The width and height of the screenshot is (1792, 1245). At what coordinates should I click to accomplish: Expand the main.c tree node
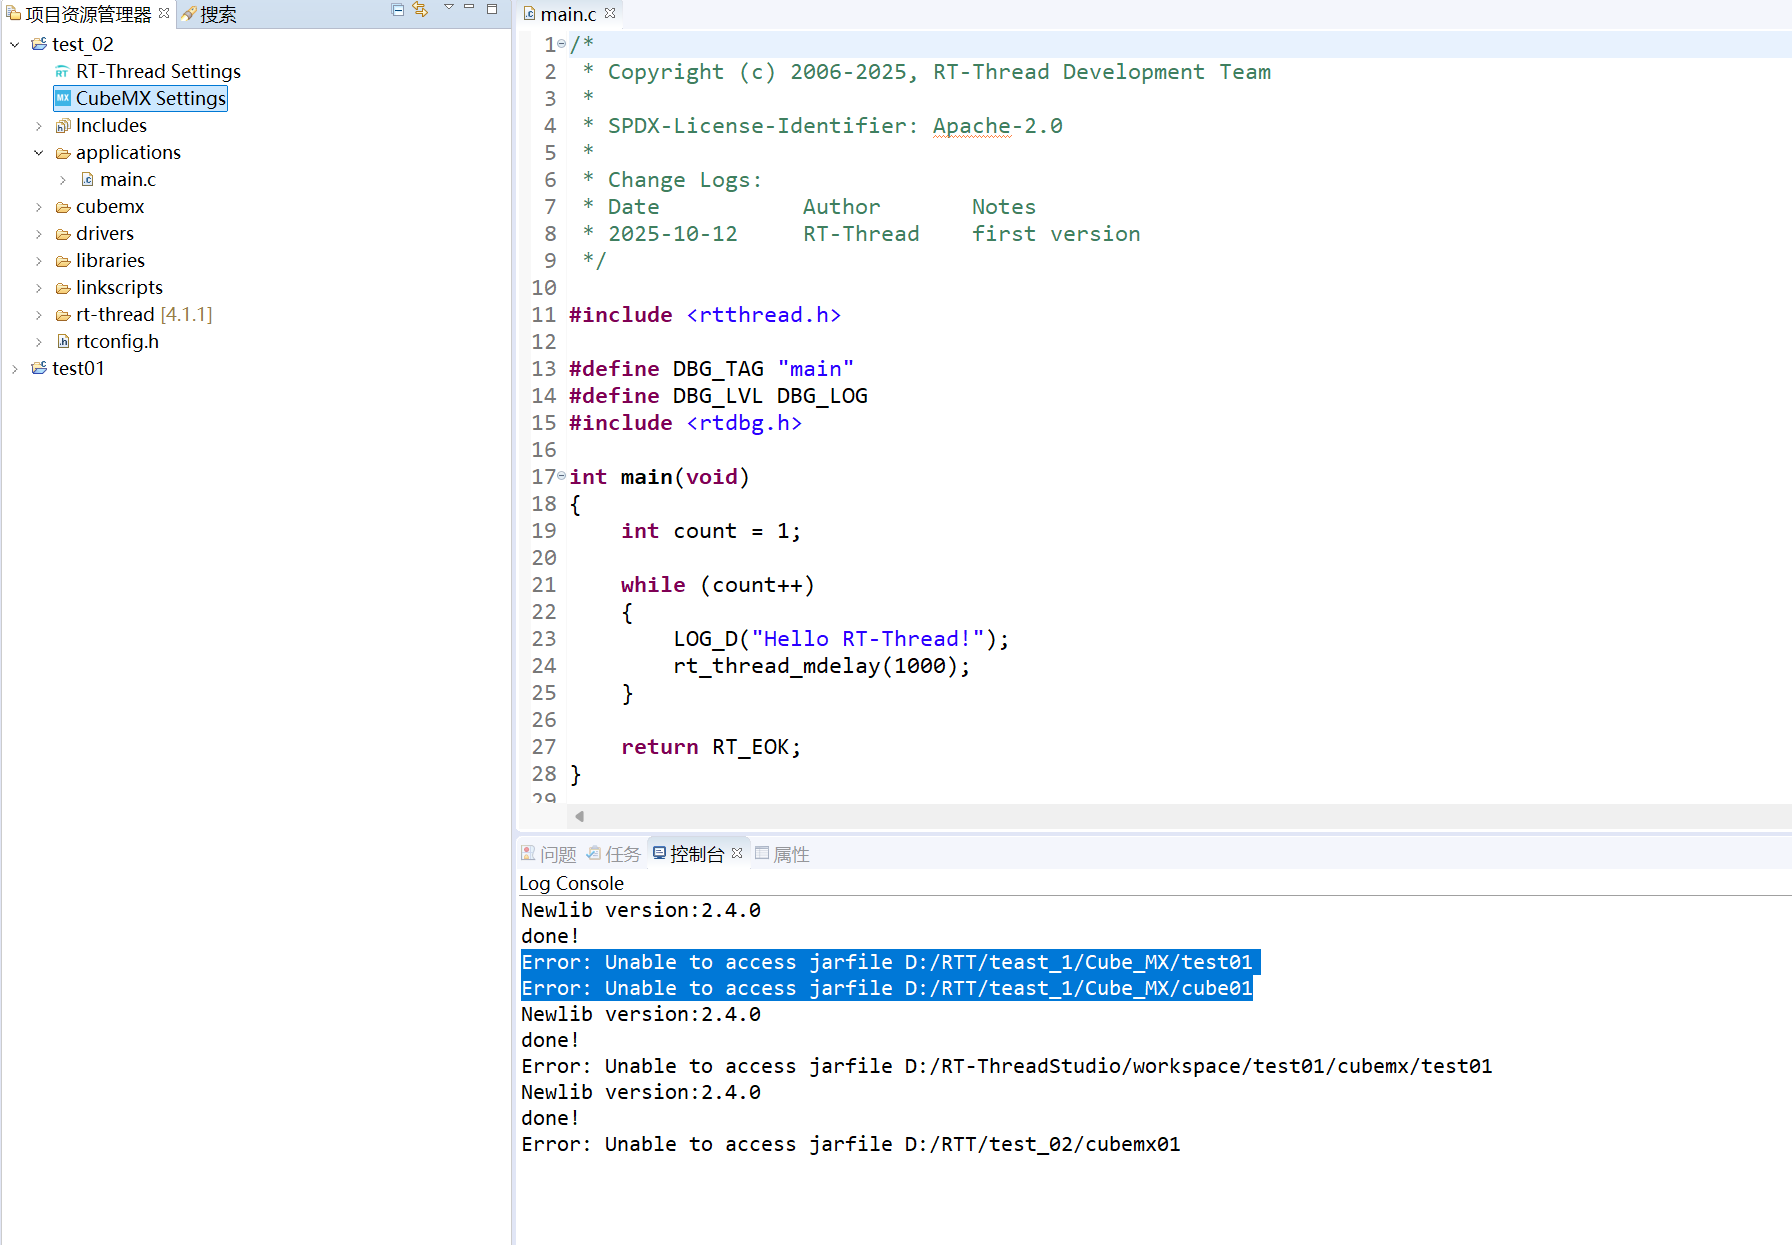[x=63, y=180]
